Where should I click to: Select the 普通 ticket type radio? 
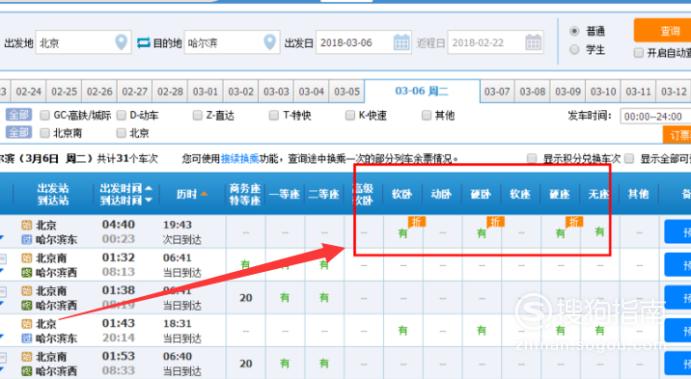[x=574, y=31]
